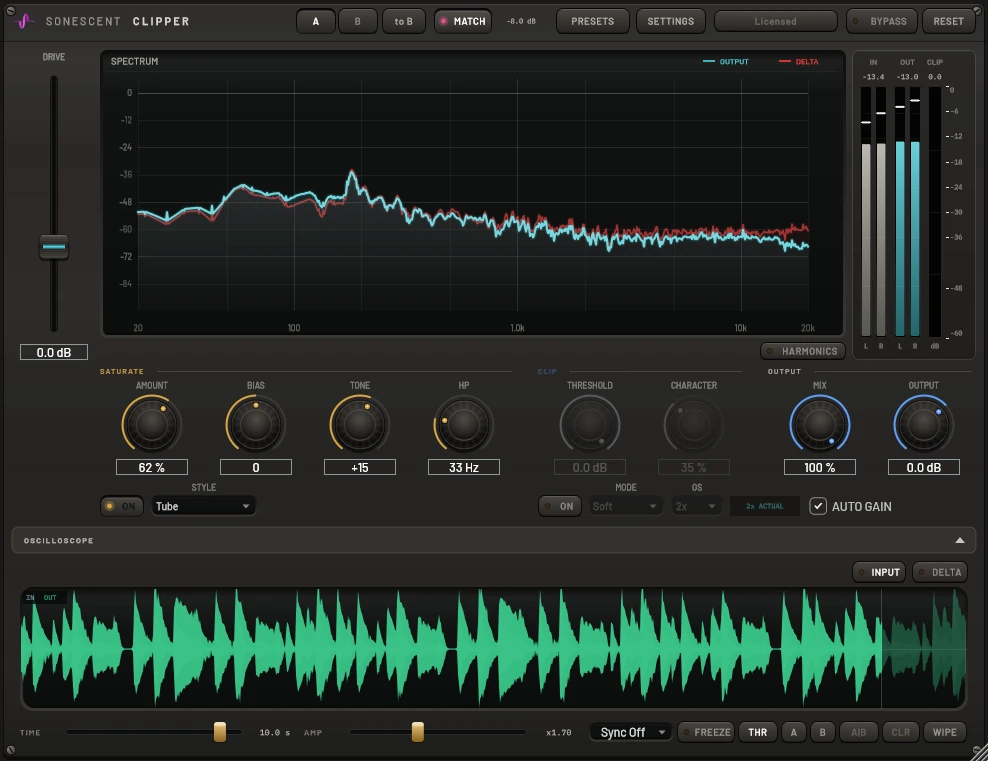Open the Soft MODE dropdown
Viewport: 988px width, 761px height.
pos(624,506)
